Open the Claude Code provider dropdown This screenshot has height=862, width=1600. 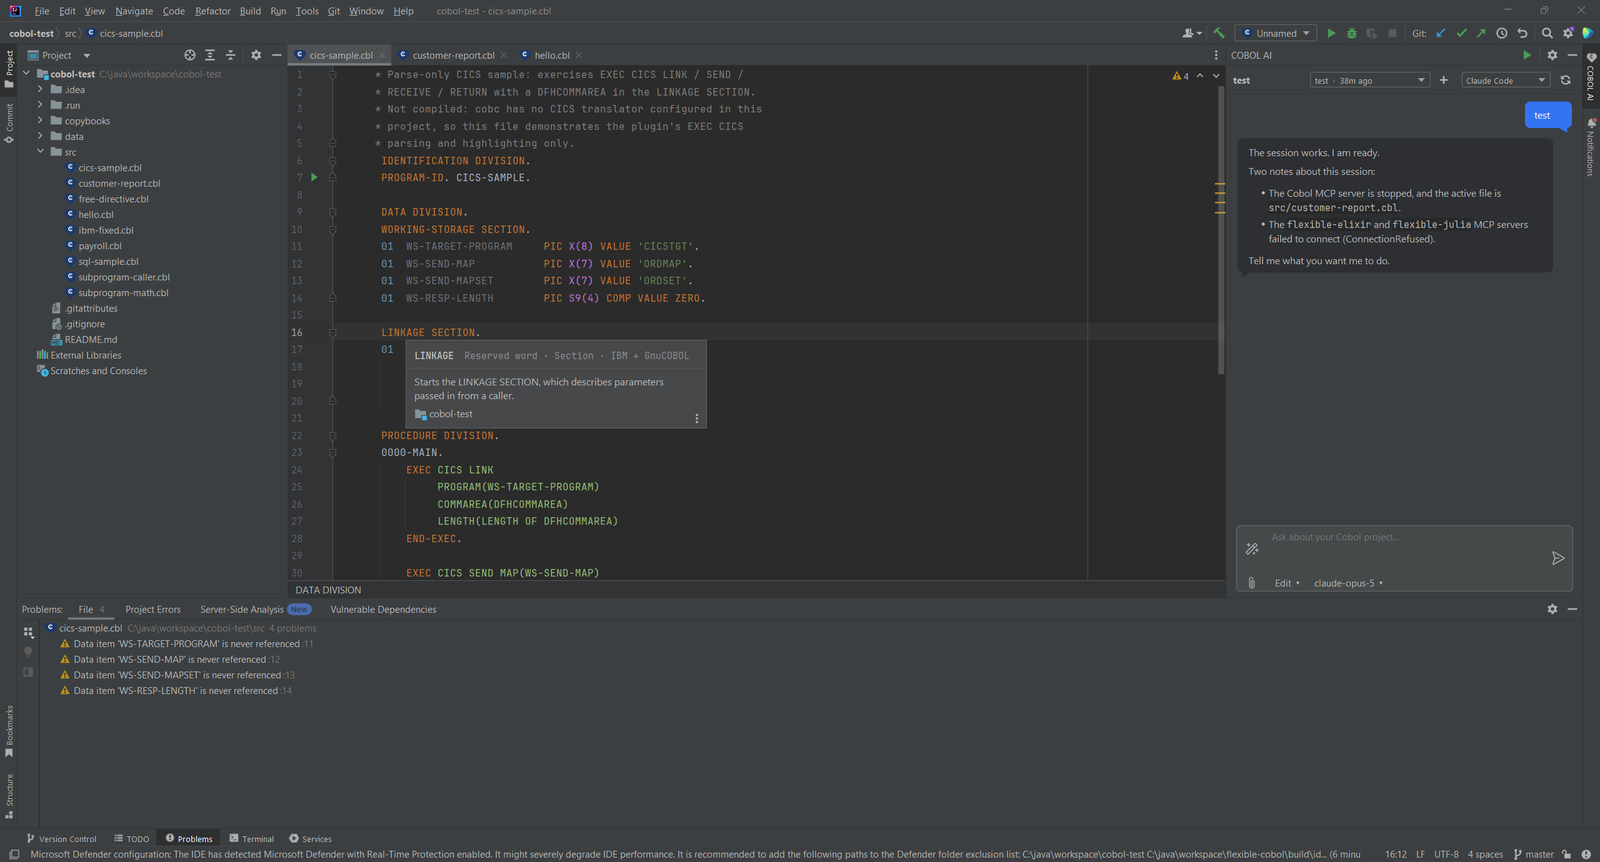(x=1505, y=80)
